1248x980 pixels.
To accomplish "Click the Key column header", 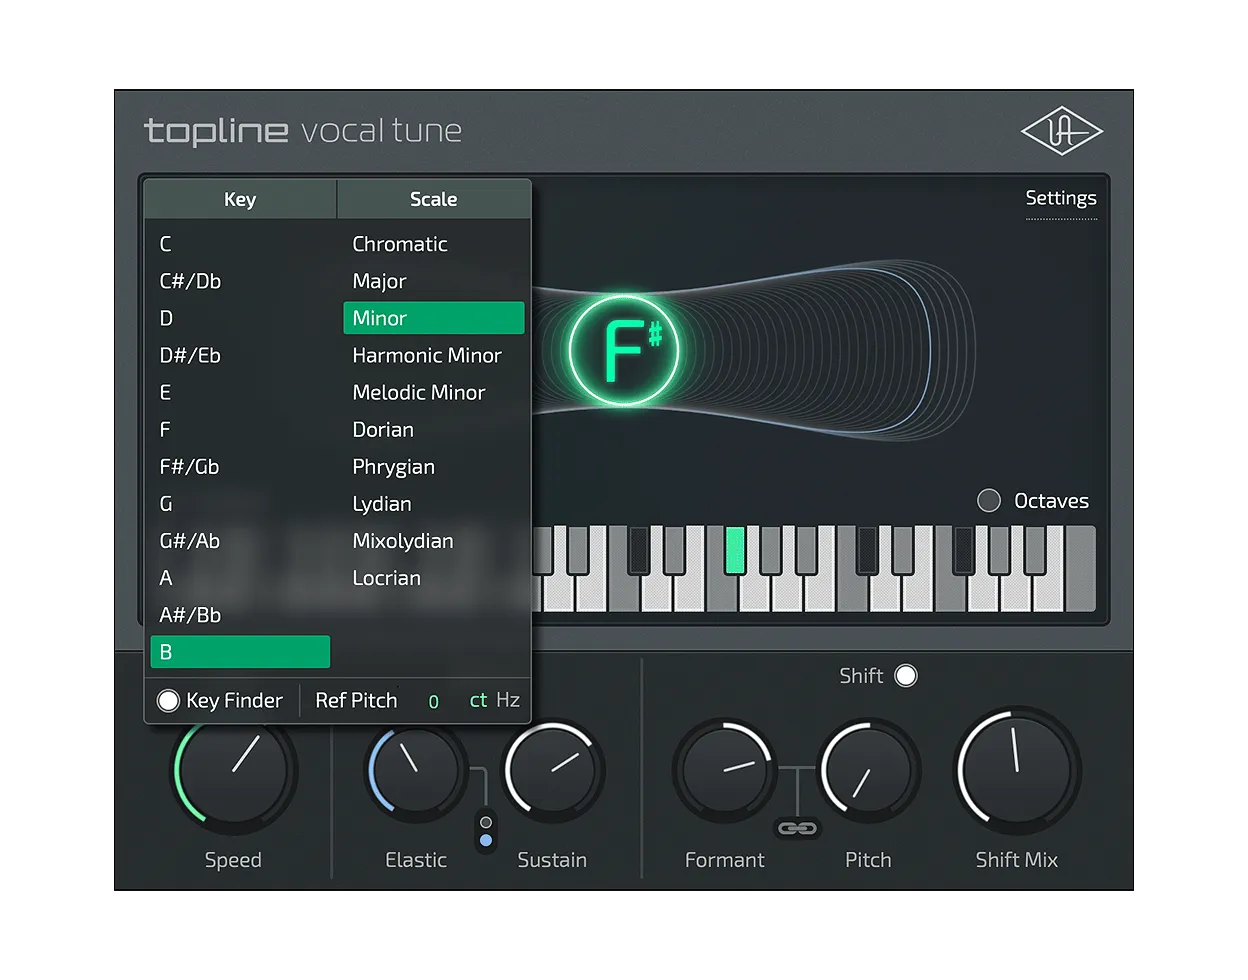I will (240, 199).
